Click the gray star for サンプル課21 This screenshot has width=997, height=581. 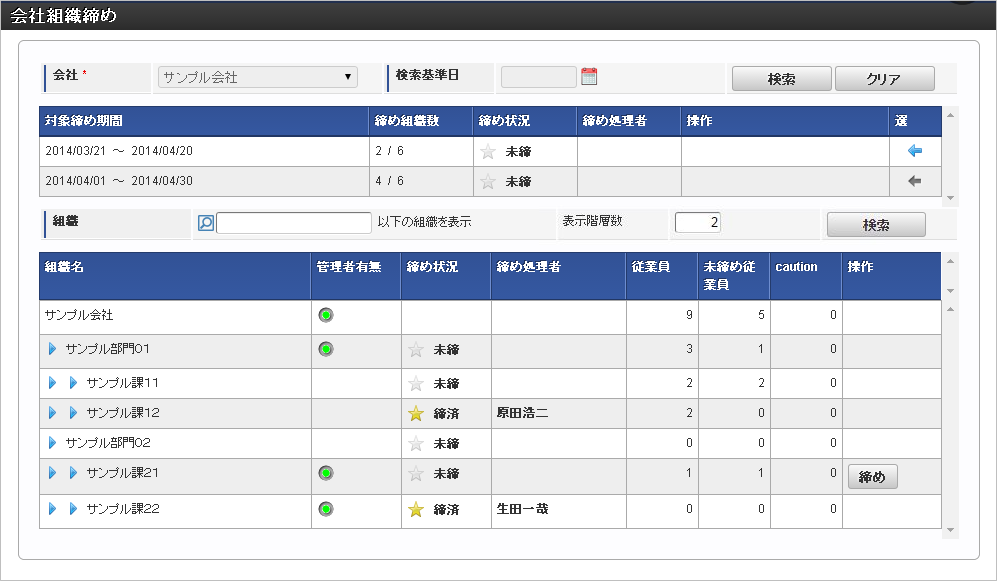[416, 474]
